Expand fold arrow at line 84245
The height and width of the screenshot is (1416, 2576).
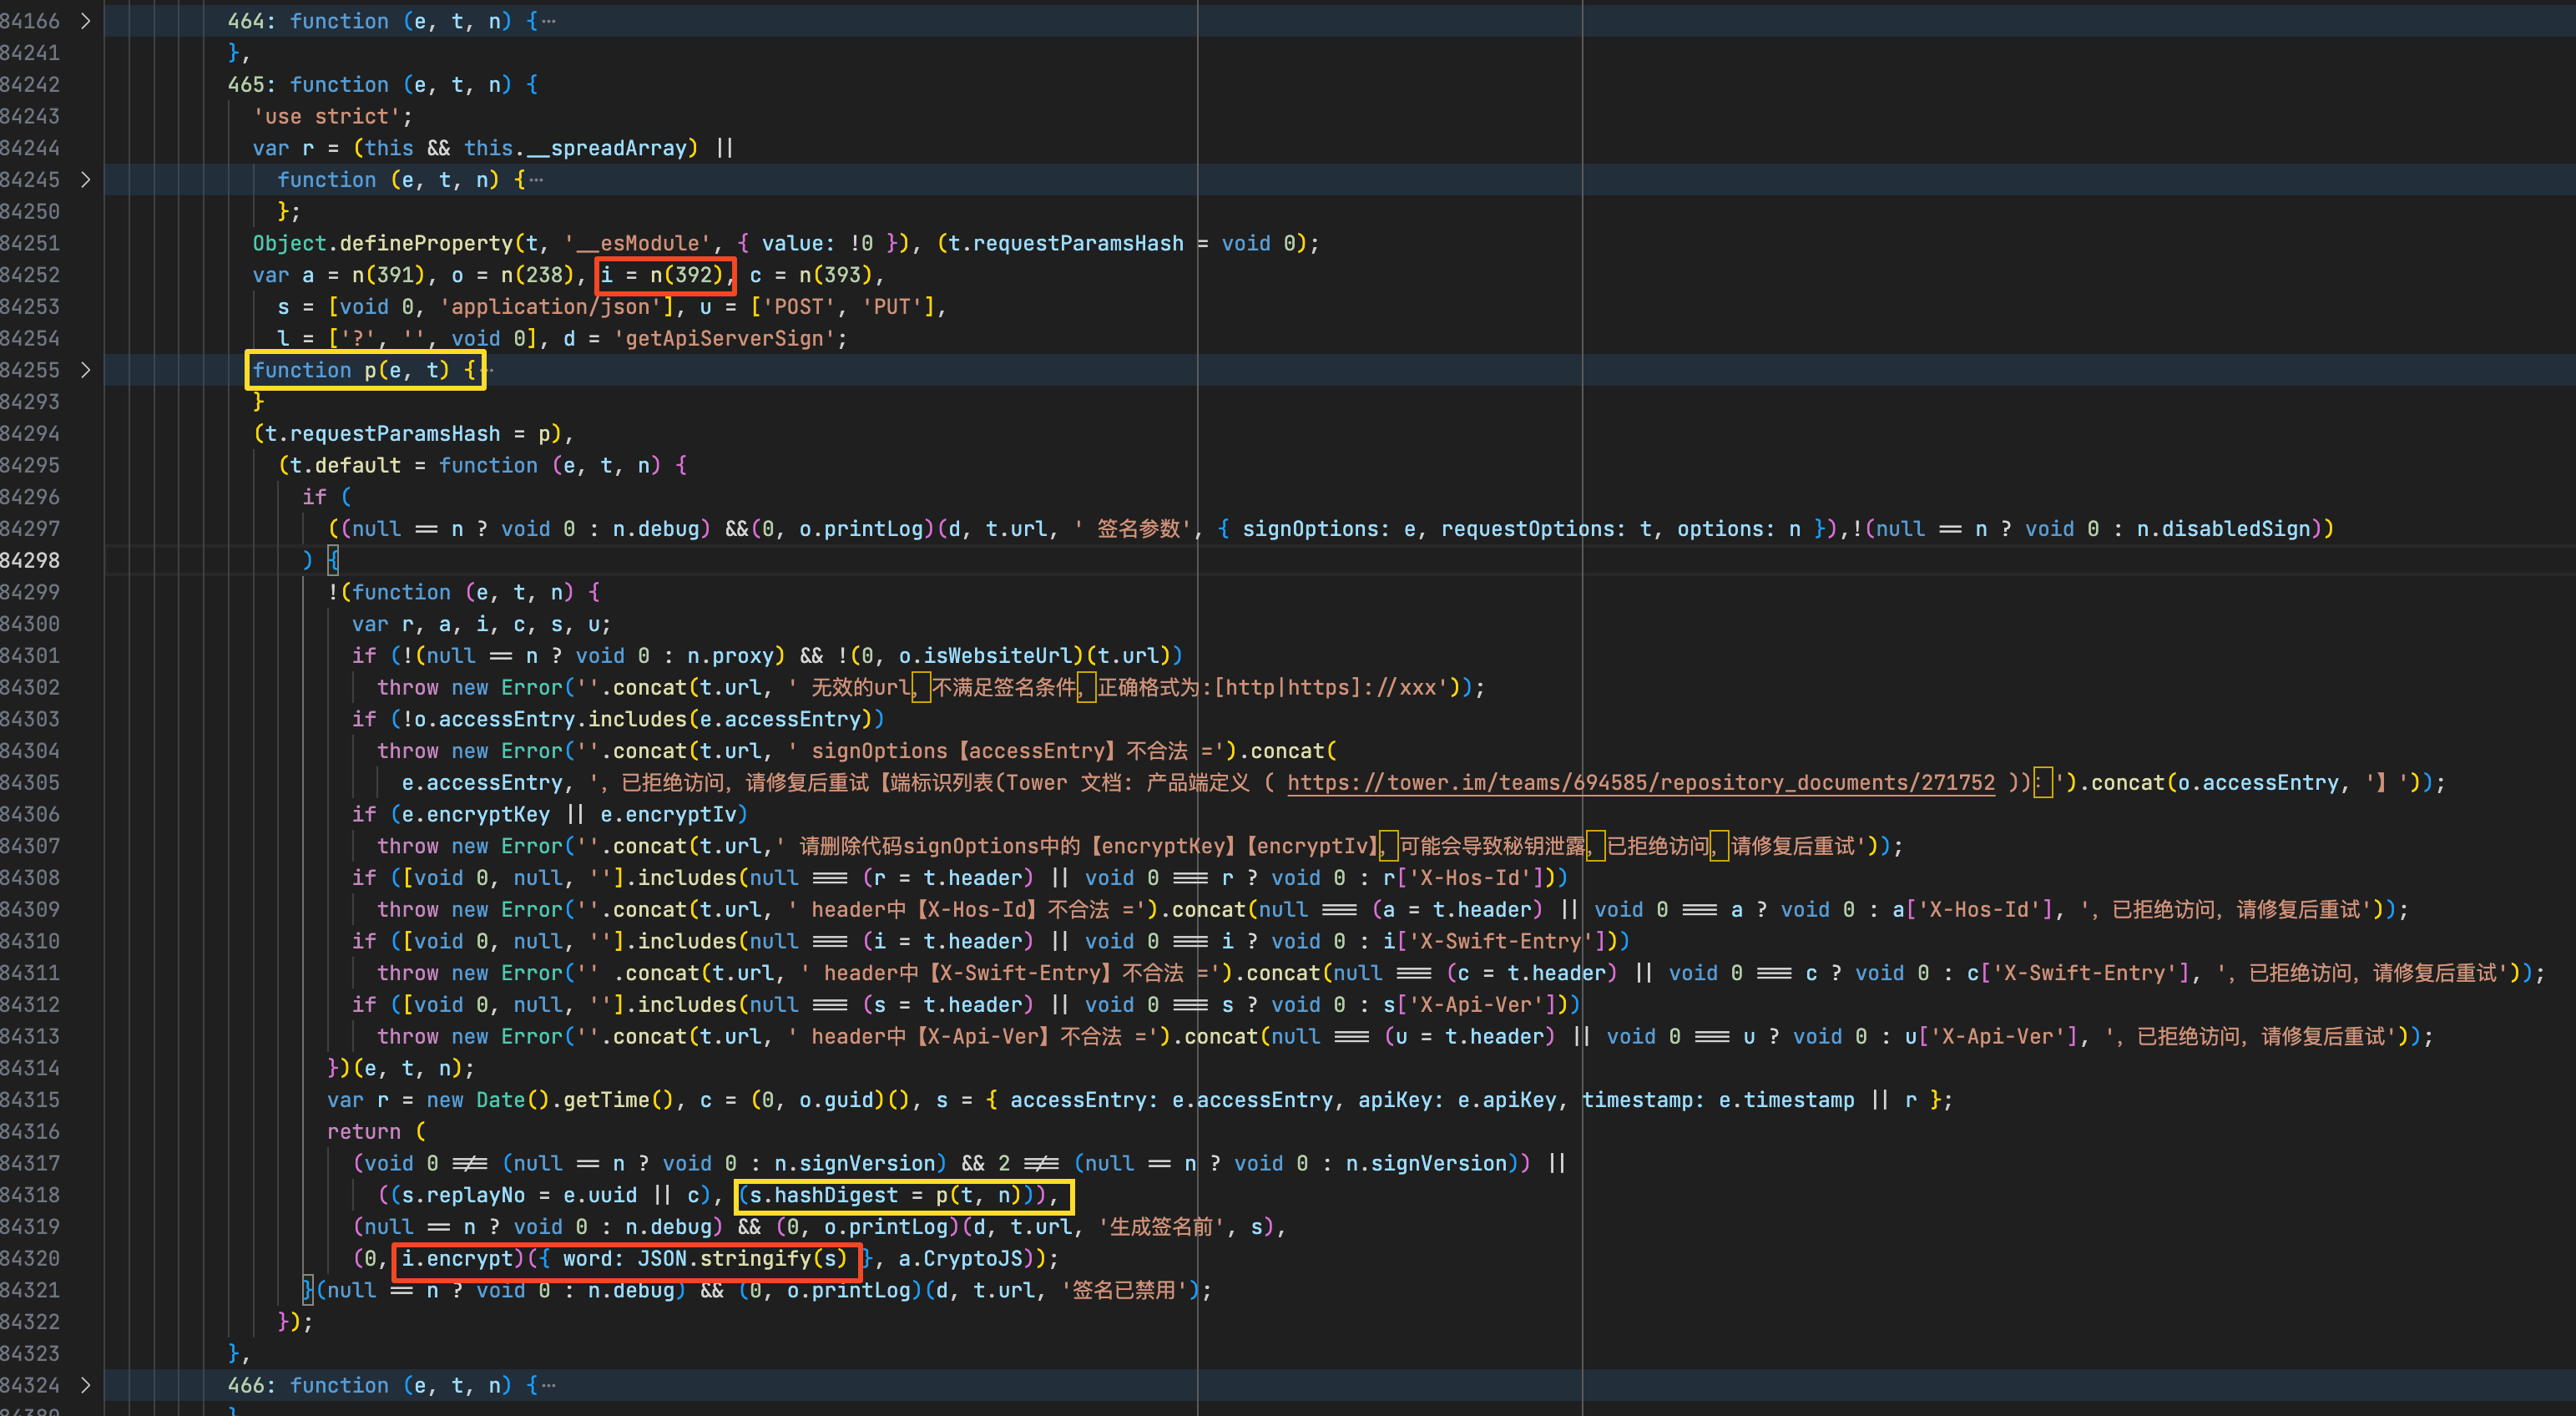[86, 180]
